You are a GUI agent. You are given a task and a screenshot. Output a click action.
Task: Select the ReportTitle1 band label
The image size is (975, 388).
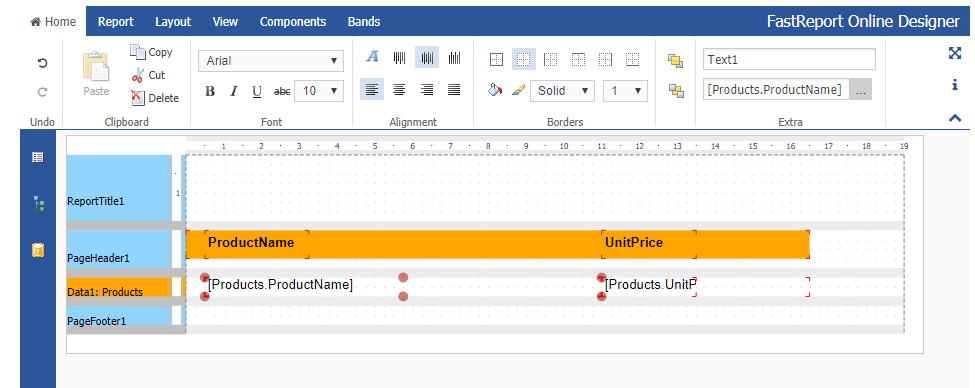click(x=96, y=201)
